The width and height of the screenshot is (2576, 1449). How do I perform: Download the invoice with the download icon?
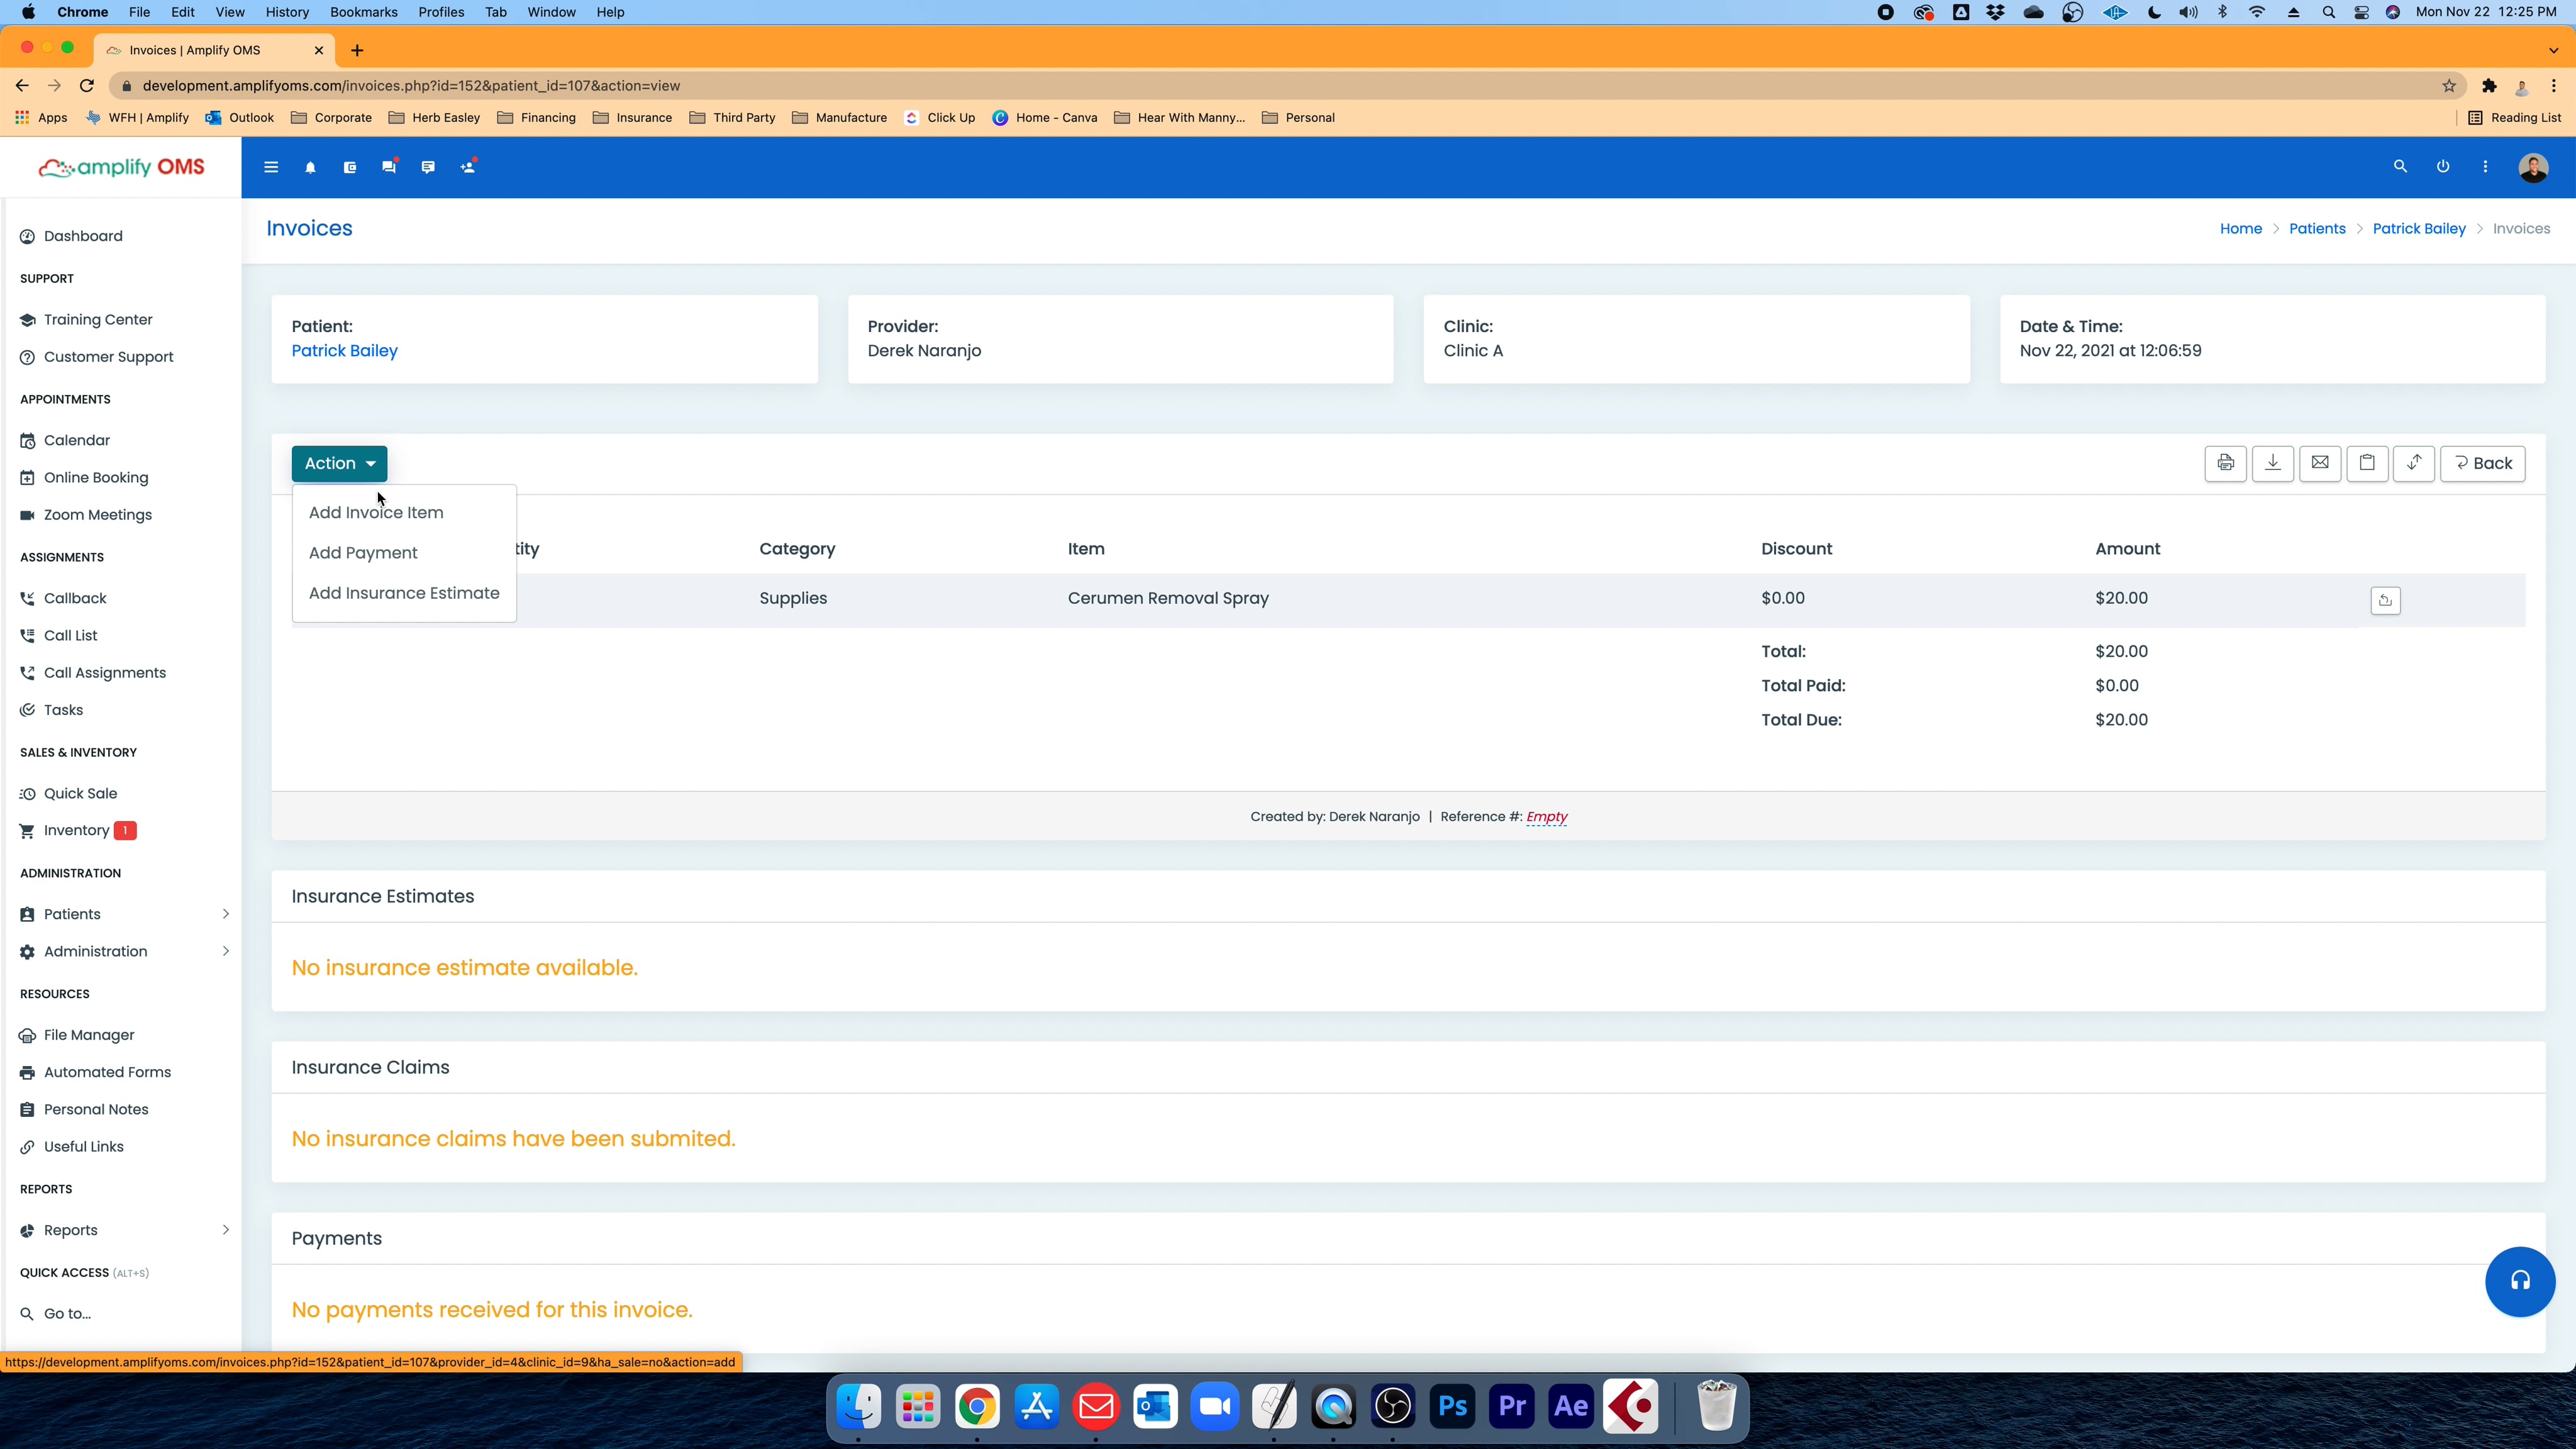2273,463
